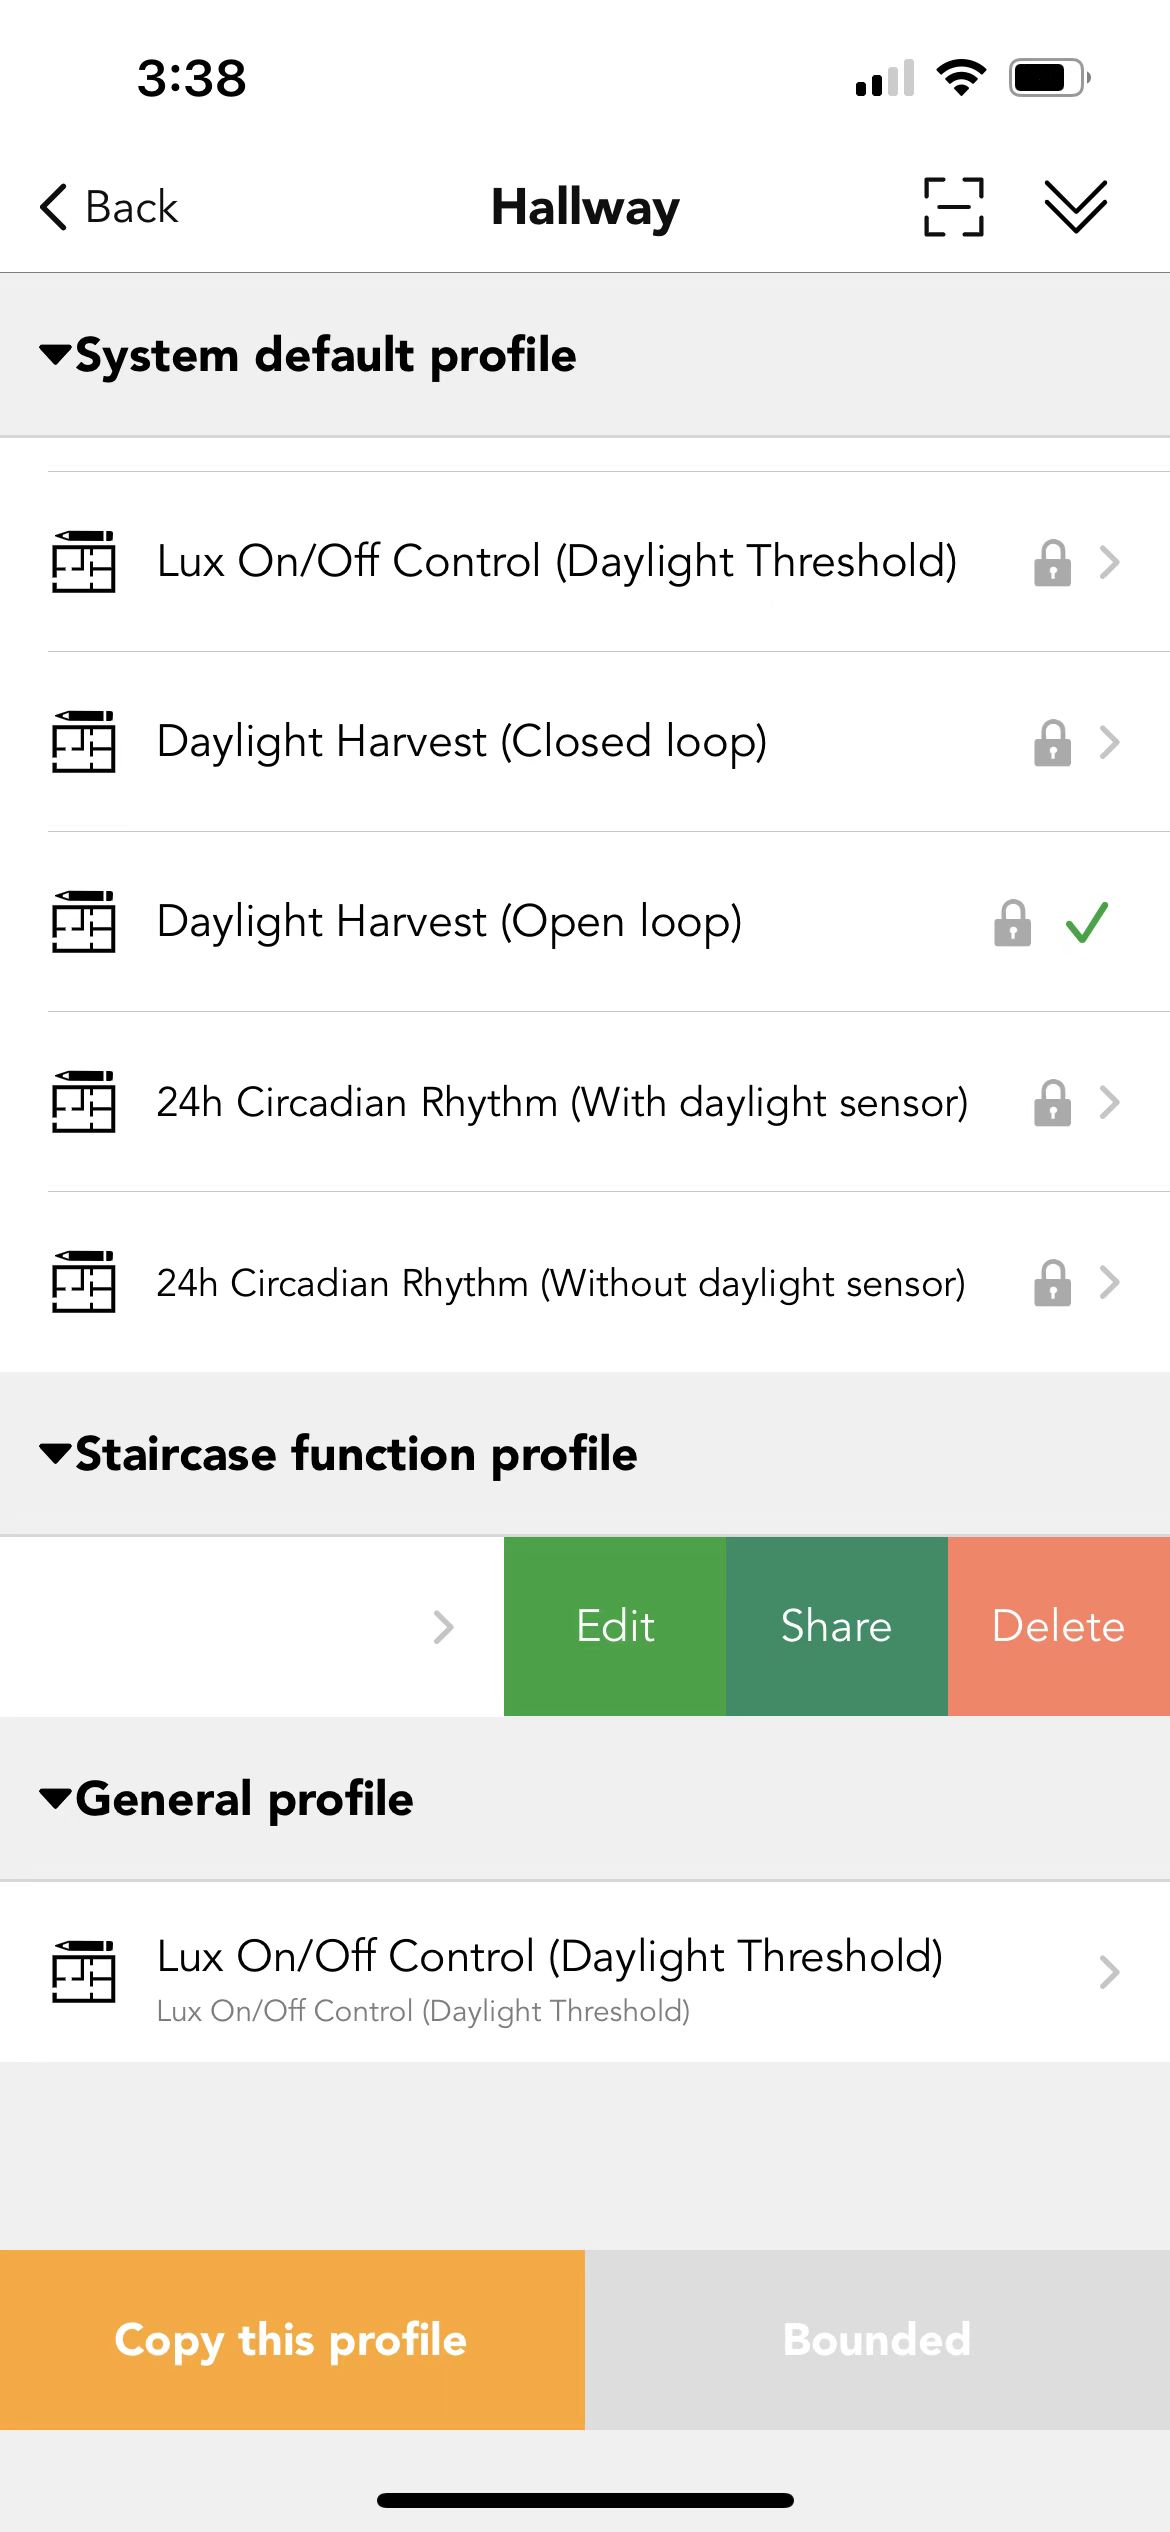Tap lock icon on 24h Circadian (With daylight sensor)

pyautogui.click(x=1052, y=1102)
